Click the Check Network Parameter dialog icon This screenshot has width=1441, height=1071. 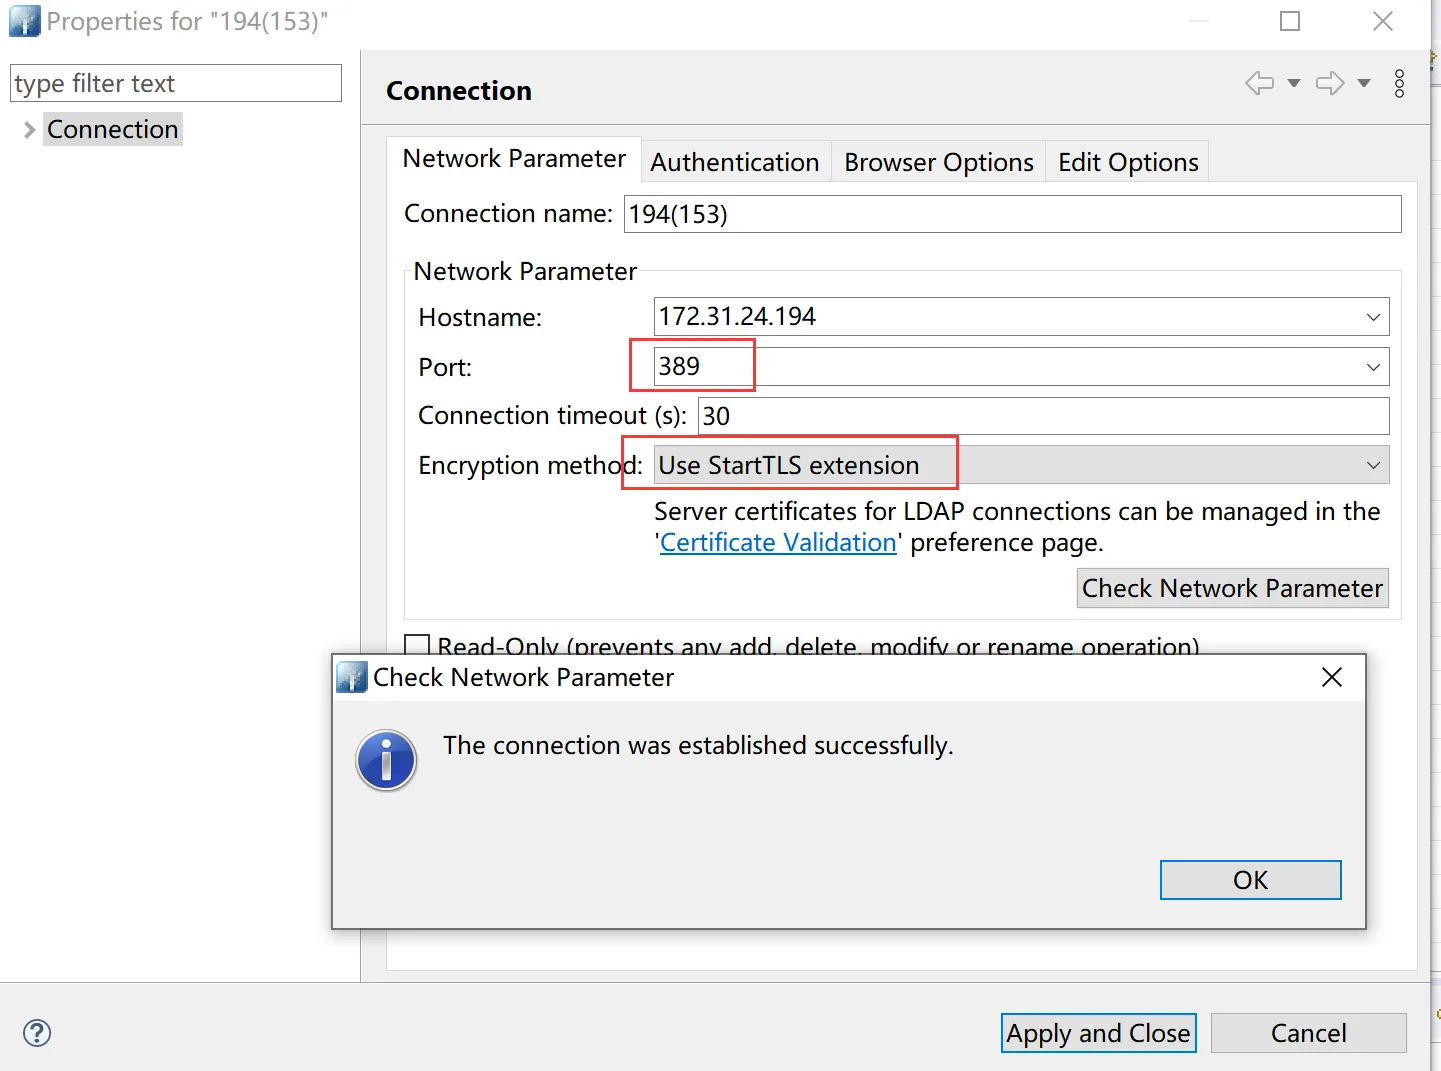pos(351,677)
